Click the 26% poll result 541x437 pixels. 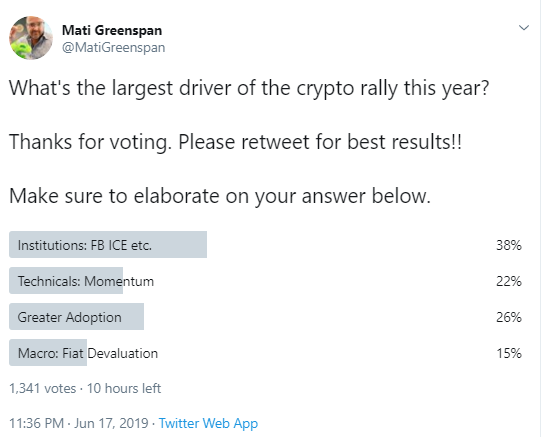[509, 317]
